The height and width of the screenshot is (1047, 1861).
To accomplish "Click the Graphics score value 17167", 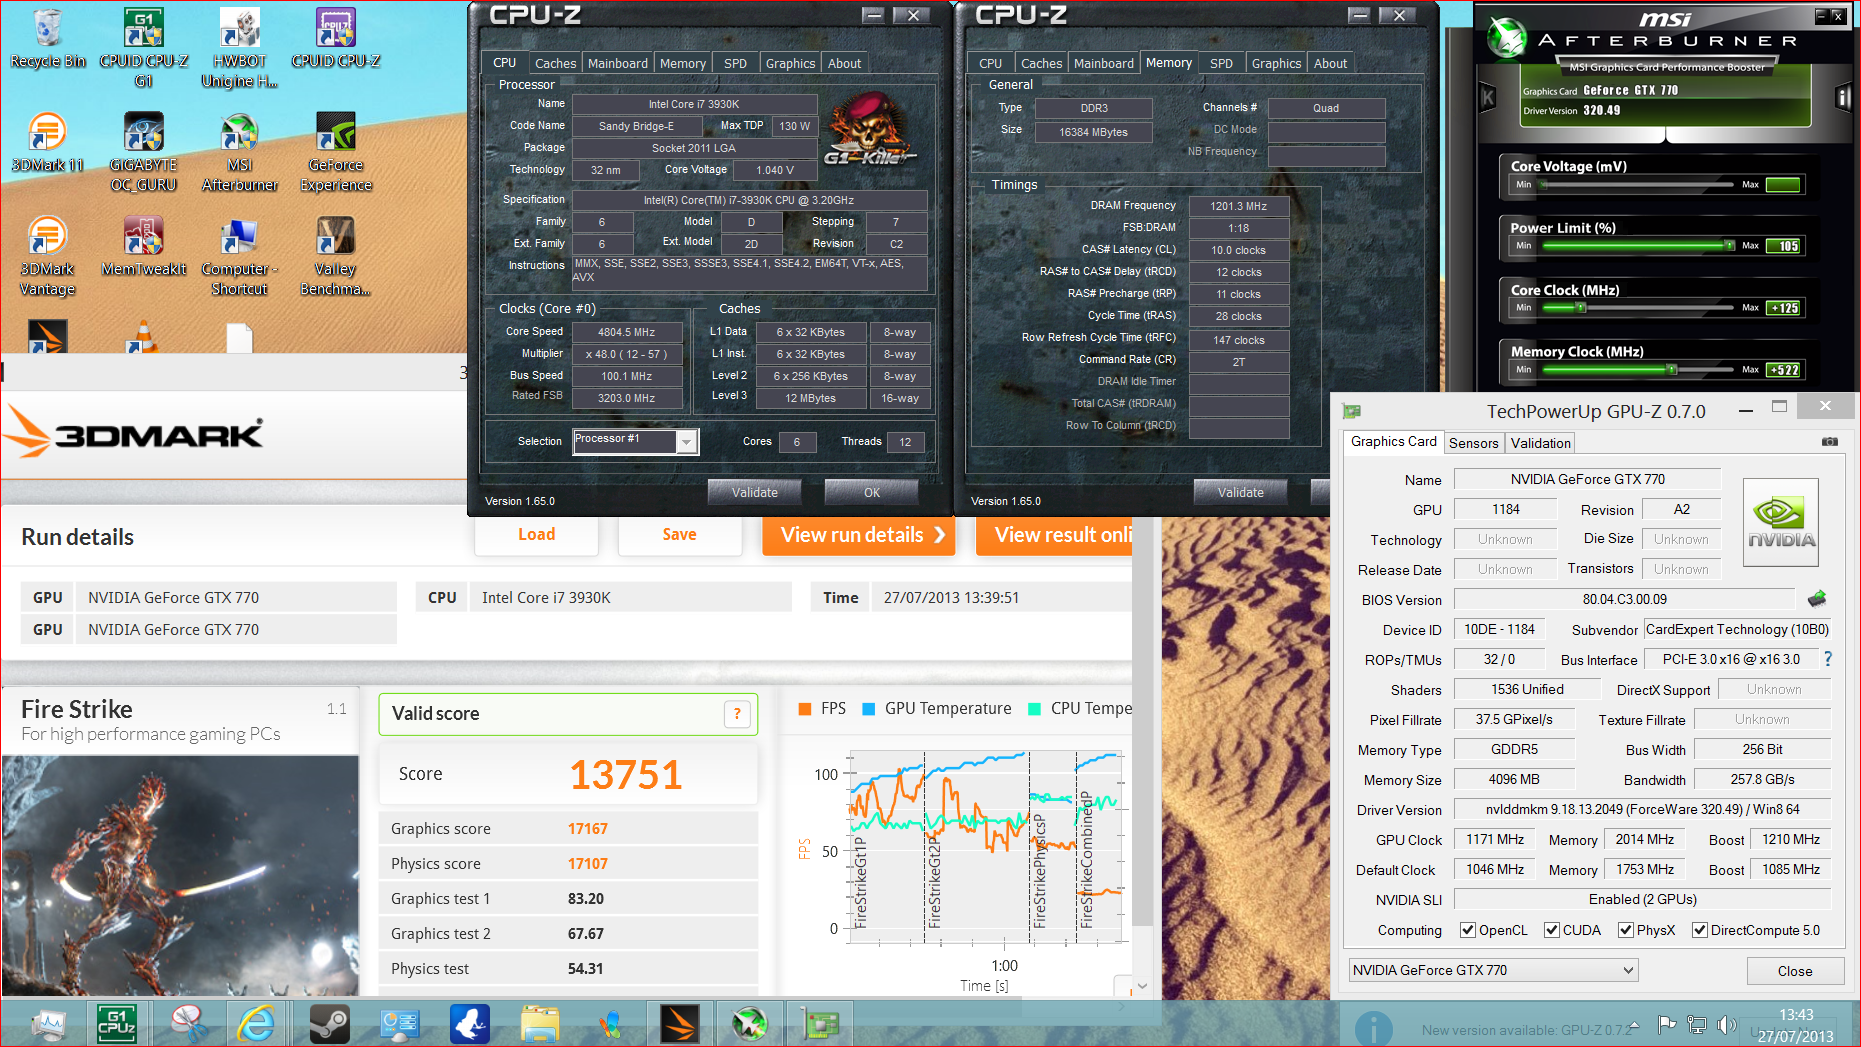I will [588, 829].
